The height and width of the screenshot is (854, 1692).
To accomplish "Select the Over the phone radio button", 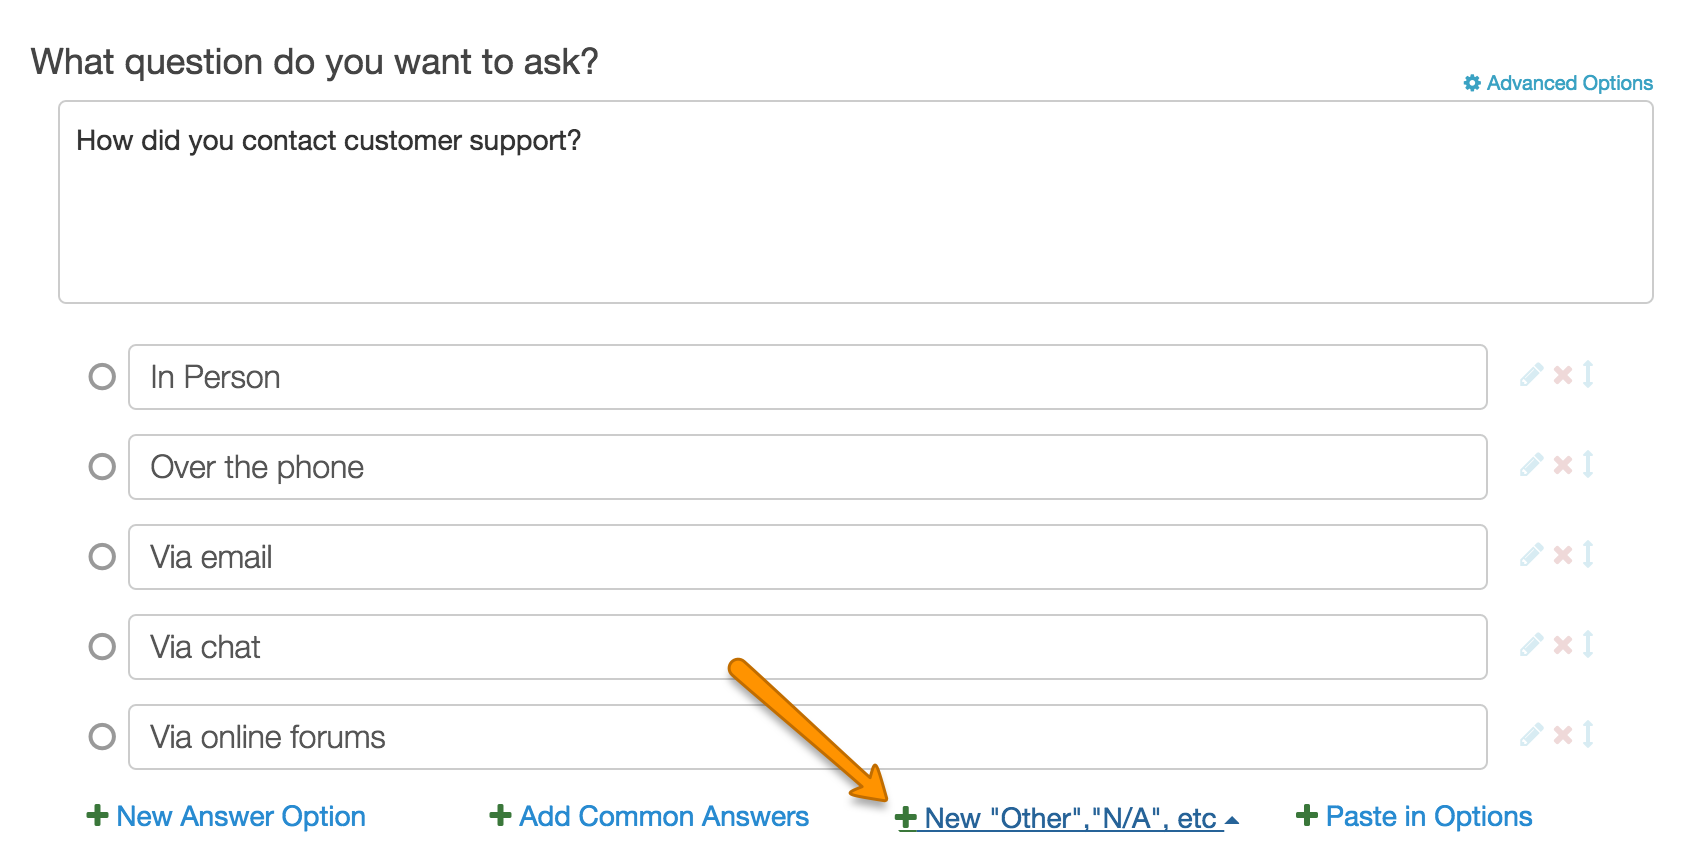I will [x=102, y=467].
